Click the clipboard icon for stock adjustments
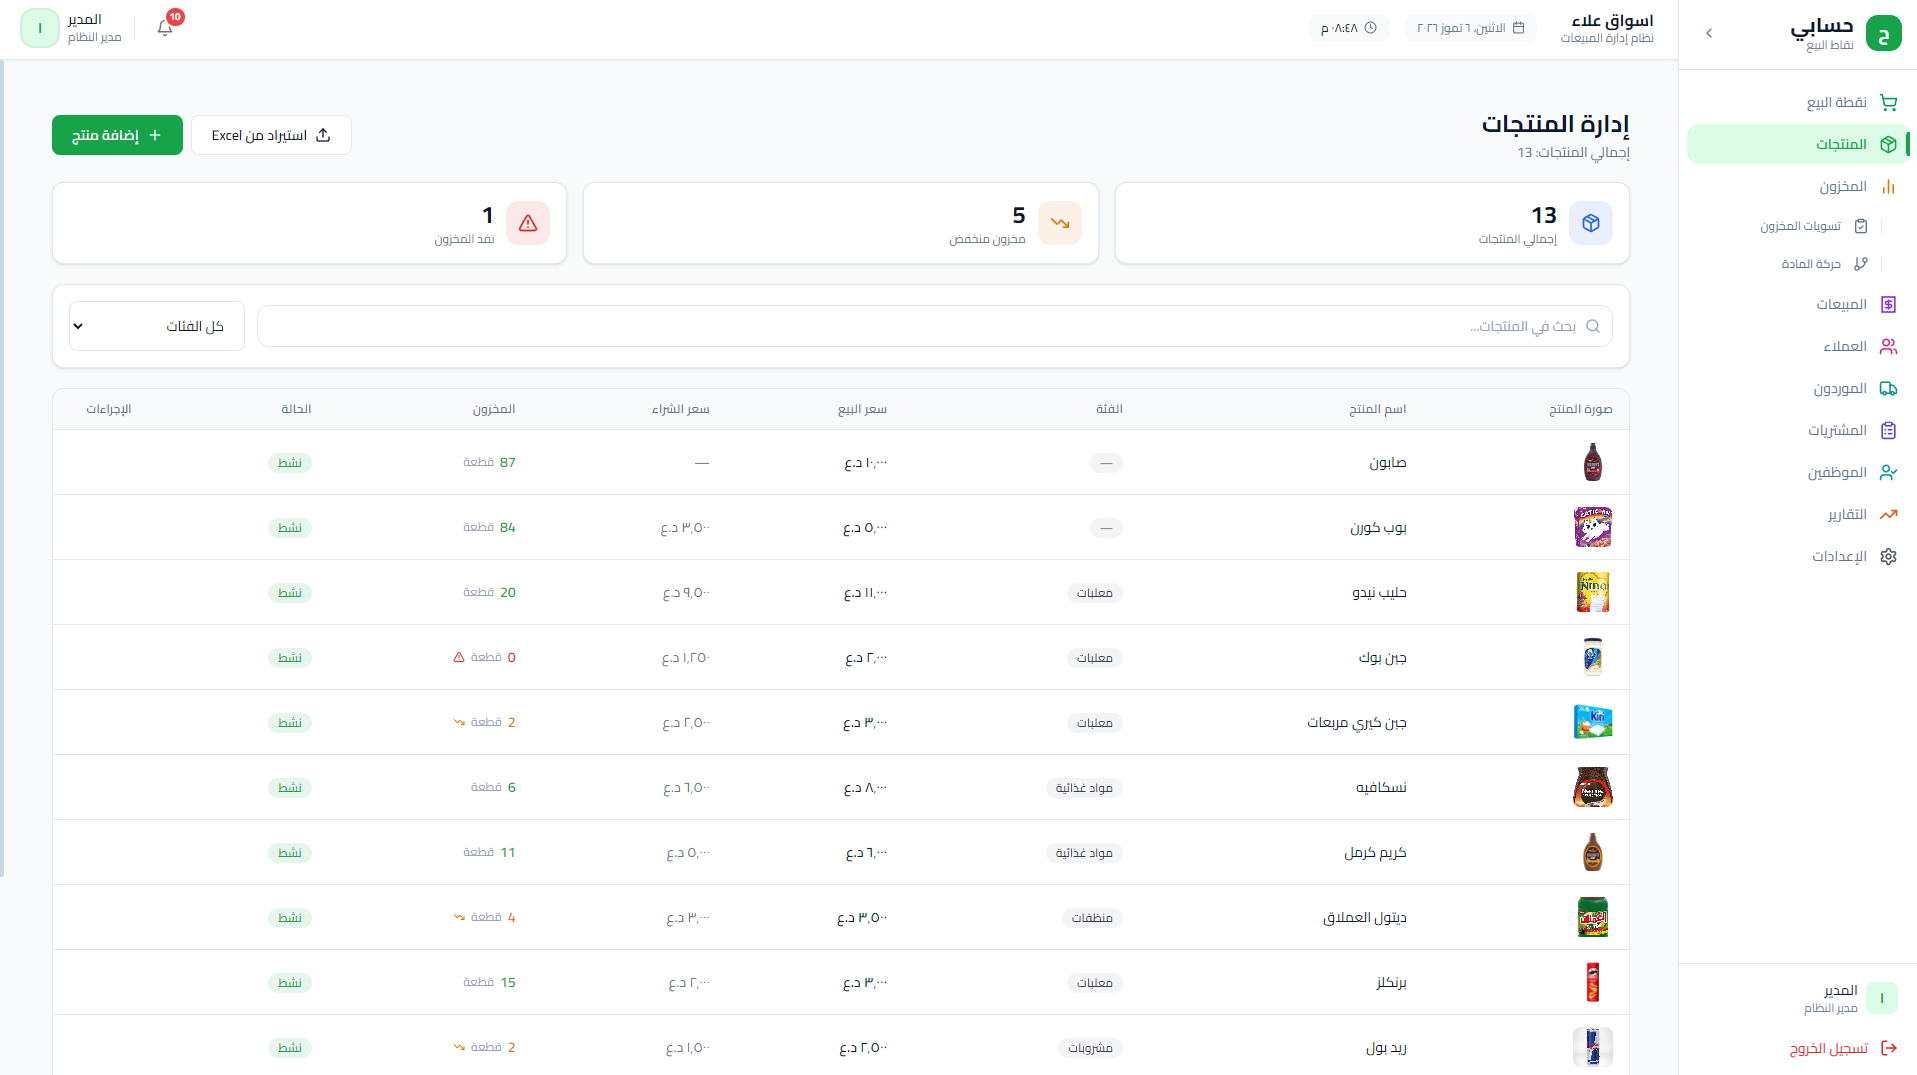Viewport: 1917px width, 1075px height. click(x=1861, y=226)
